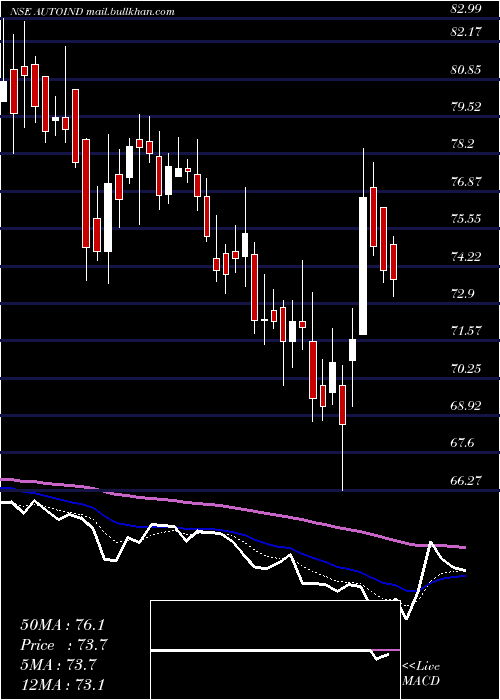Click the 80.85 price axis label
The image size is (500, 700).
[x=466, y=69]
